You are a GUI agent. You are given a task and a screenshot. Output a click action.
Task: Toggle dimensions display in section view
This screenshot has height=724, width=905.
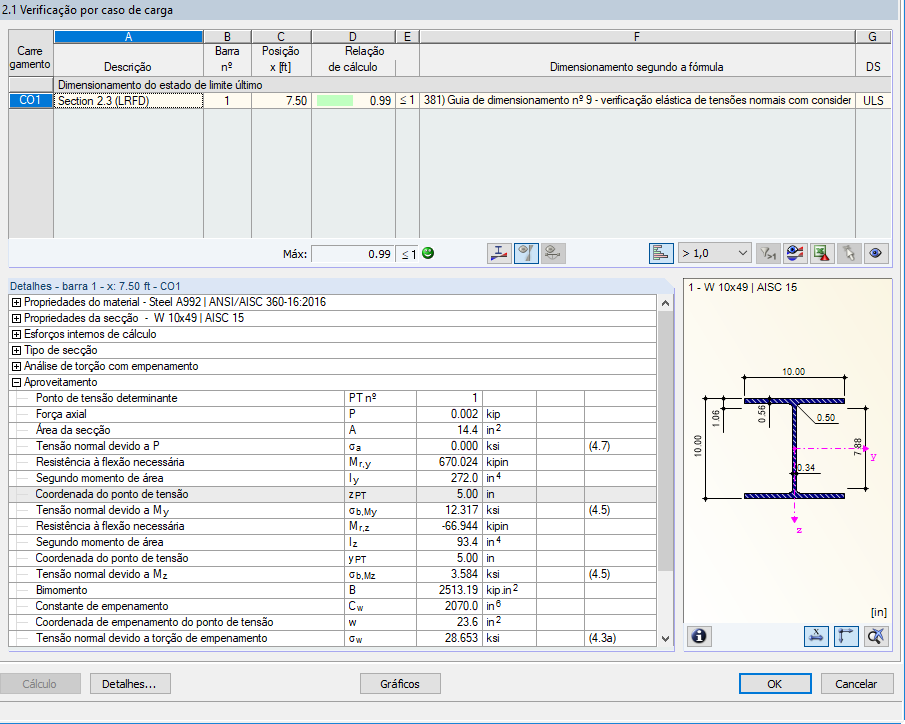(817, 636)
